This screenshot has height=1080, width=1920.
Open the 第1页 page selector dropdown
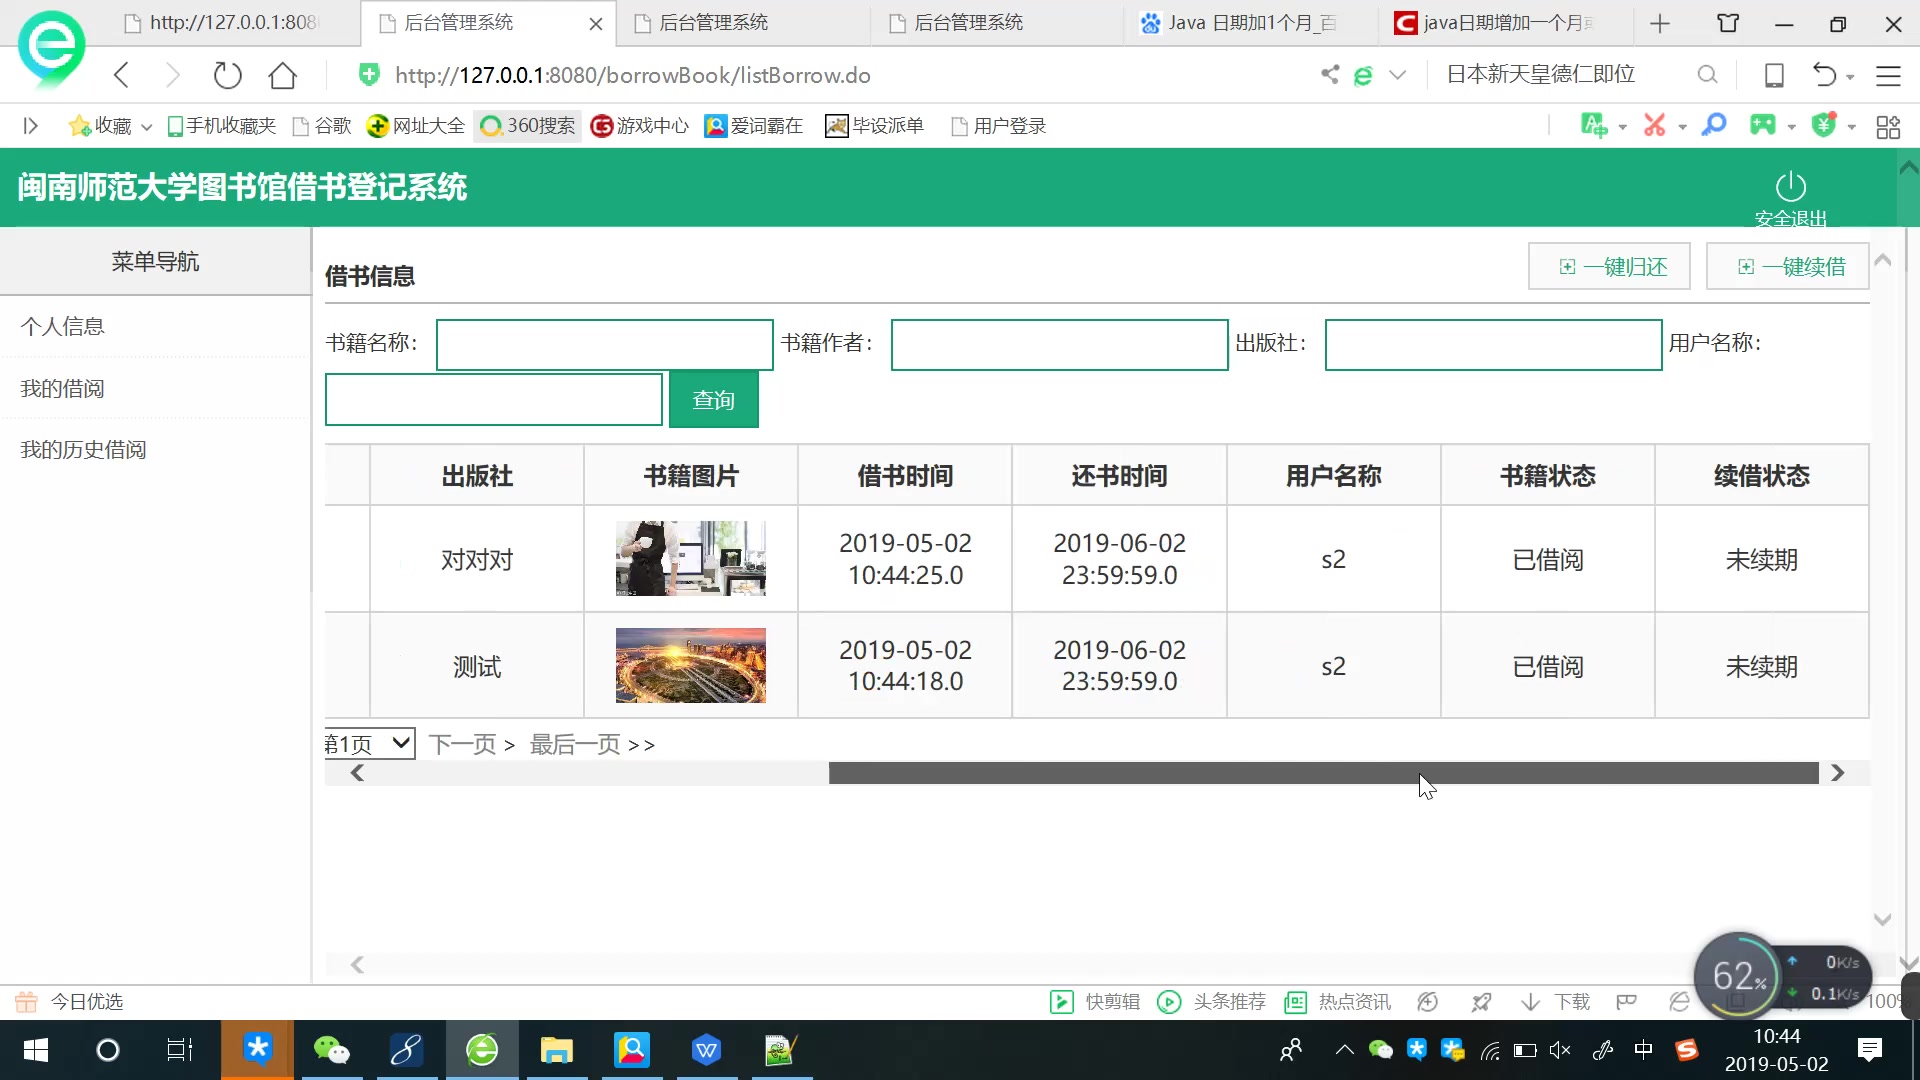pyautogui.click(x=368, y=743)
